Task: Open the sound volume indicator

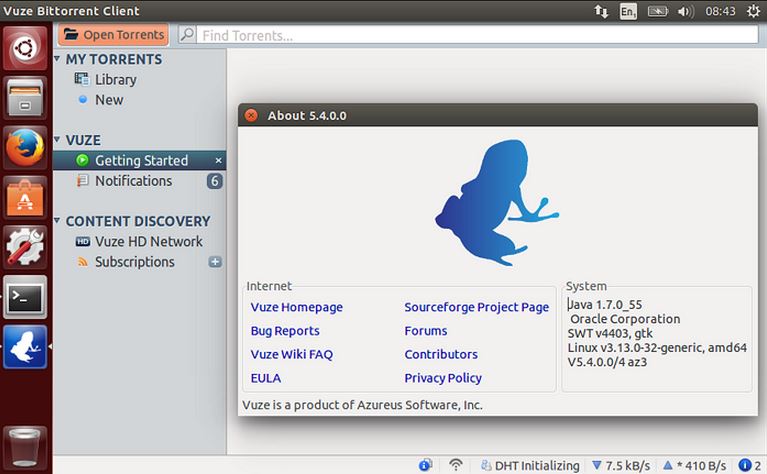Action: pyautogui.click(x=685, y=11)
